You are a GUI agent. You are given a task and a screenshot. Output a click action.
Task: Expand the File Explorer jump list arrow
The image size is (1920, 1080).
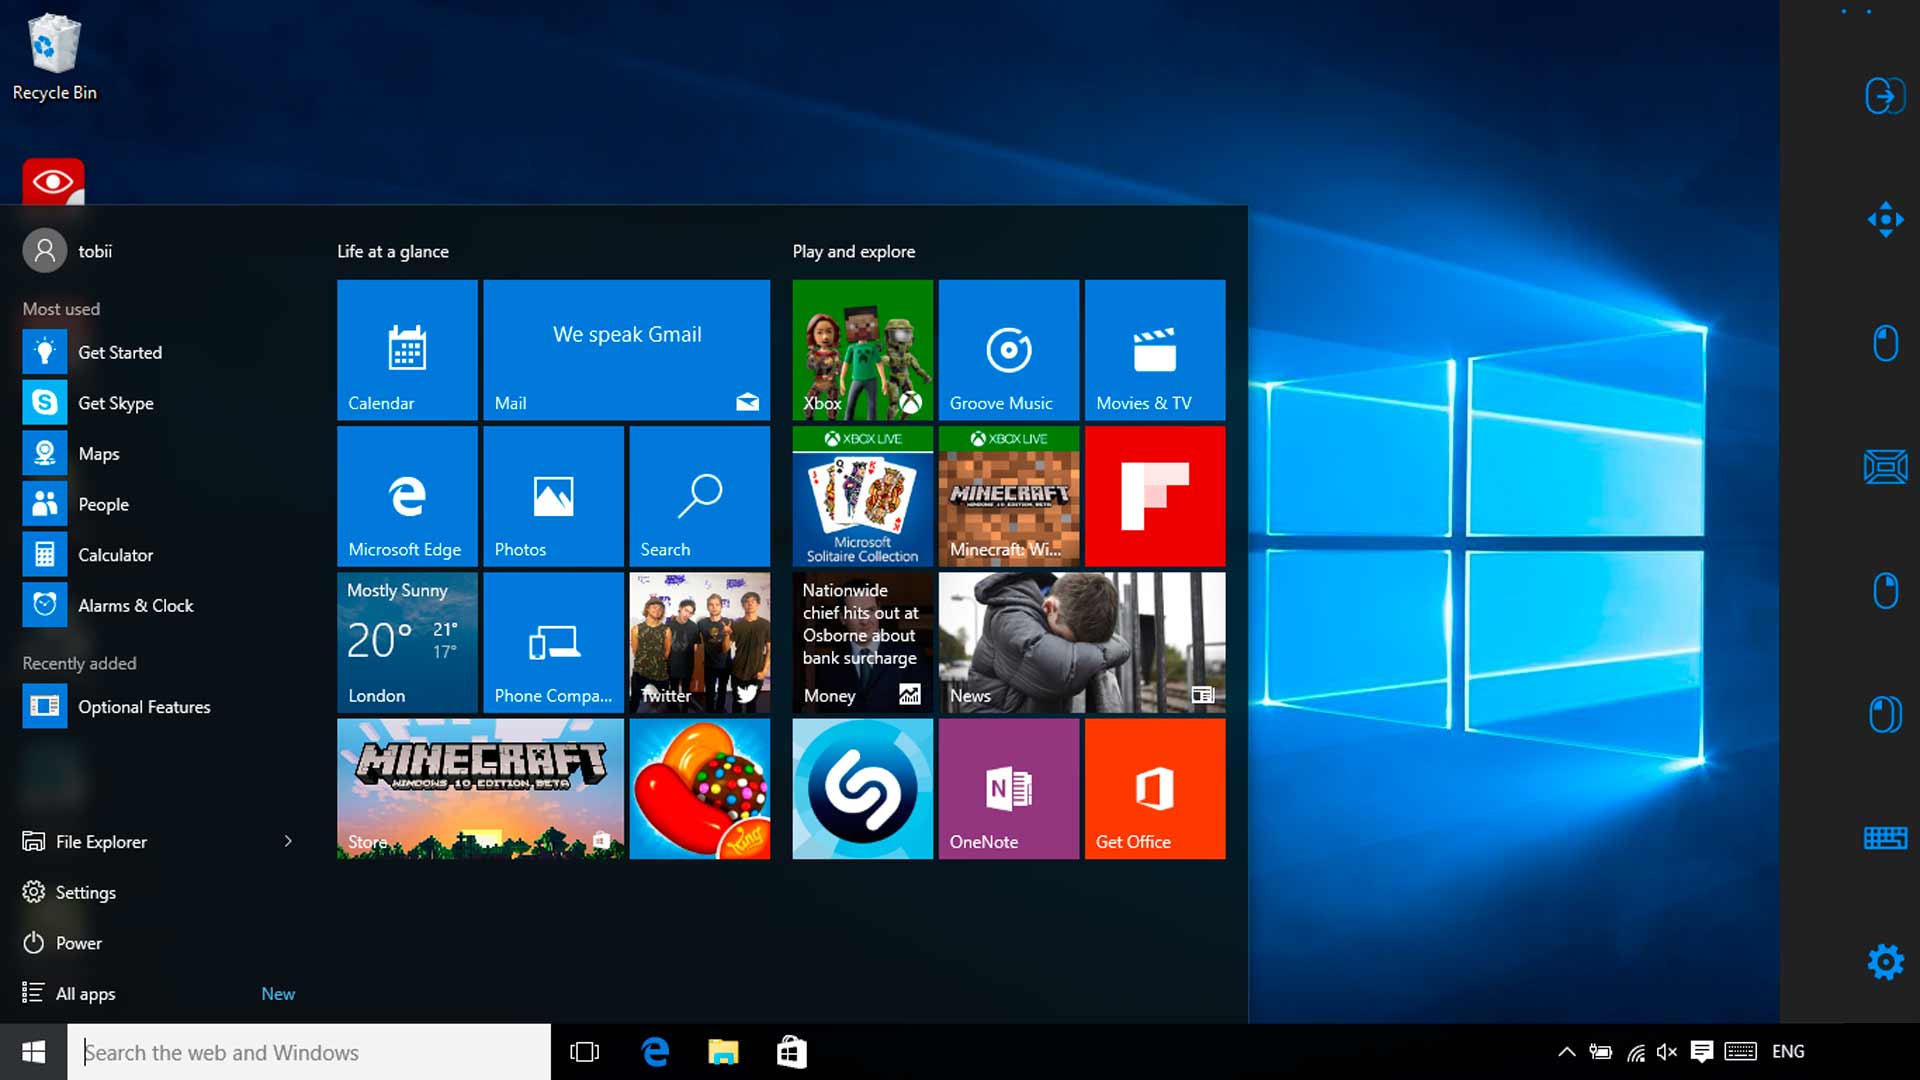[x=288, y=841]
